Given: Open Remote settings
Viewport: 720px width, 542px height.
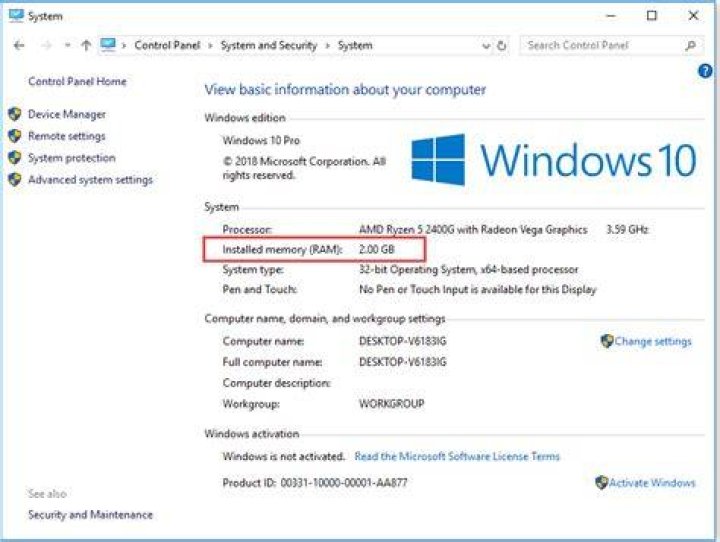Looking at the screenshot, I should 67,136.
